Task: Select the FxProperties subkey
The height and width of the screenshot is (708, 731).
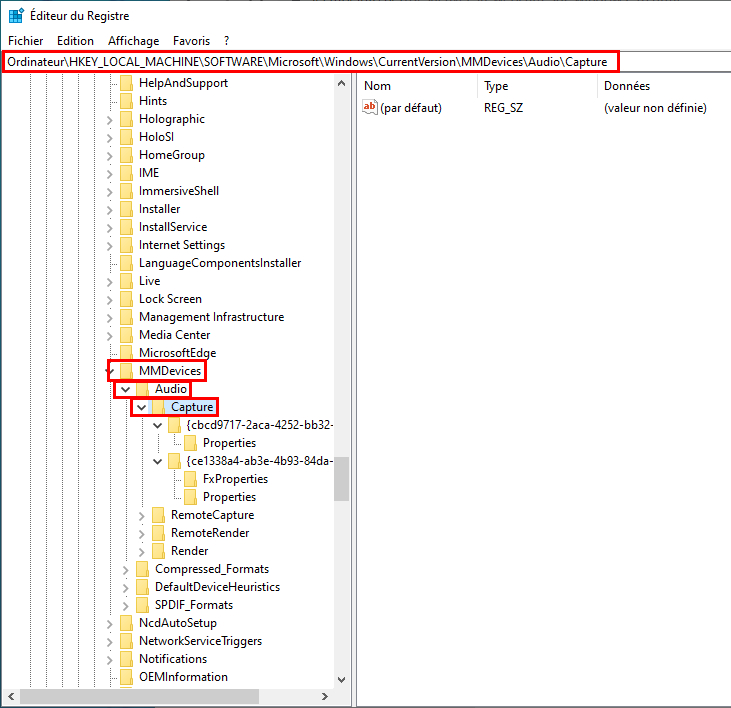Action: [x=235, y=479]
